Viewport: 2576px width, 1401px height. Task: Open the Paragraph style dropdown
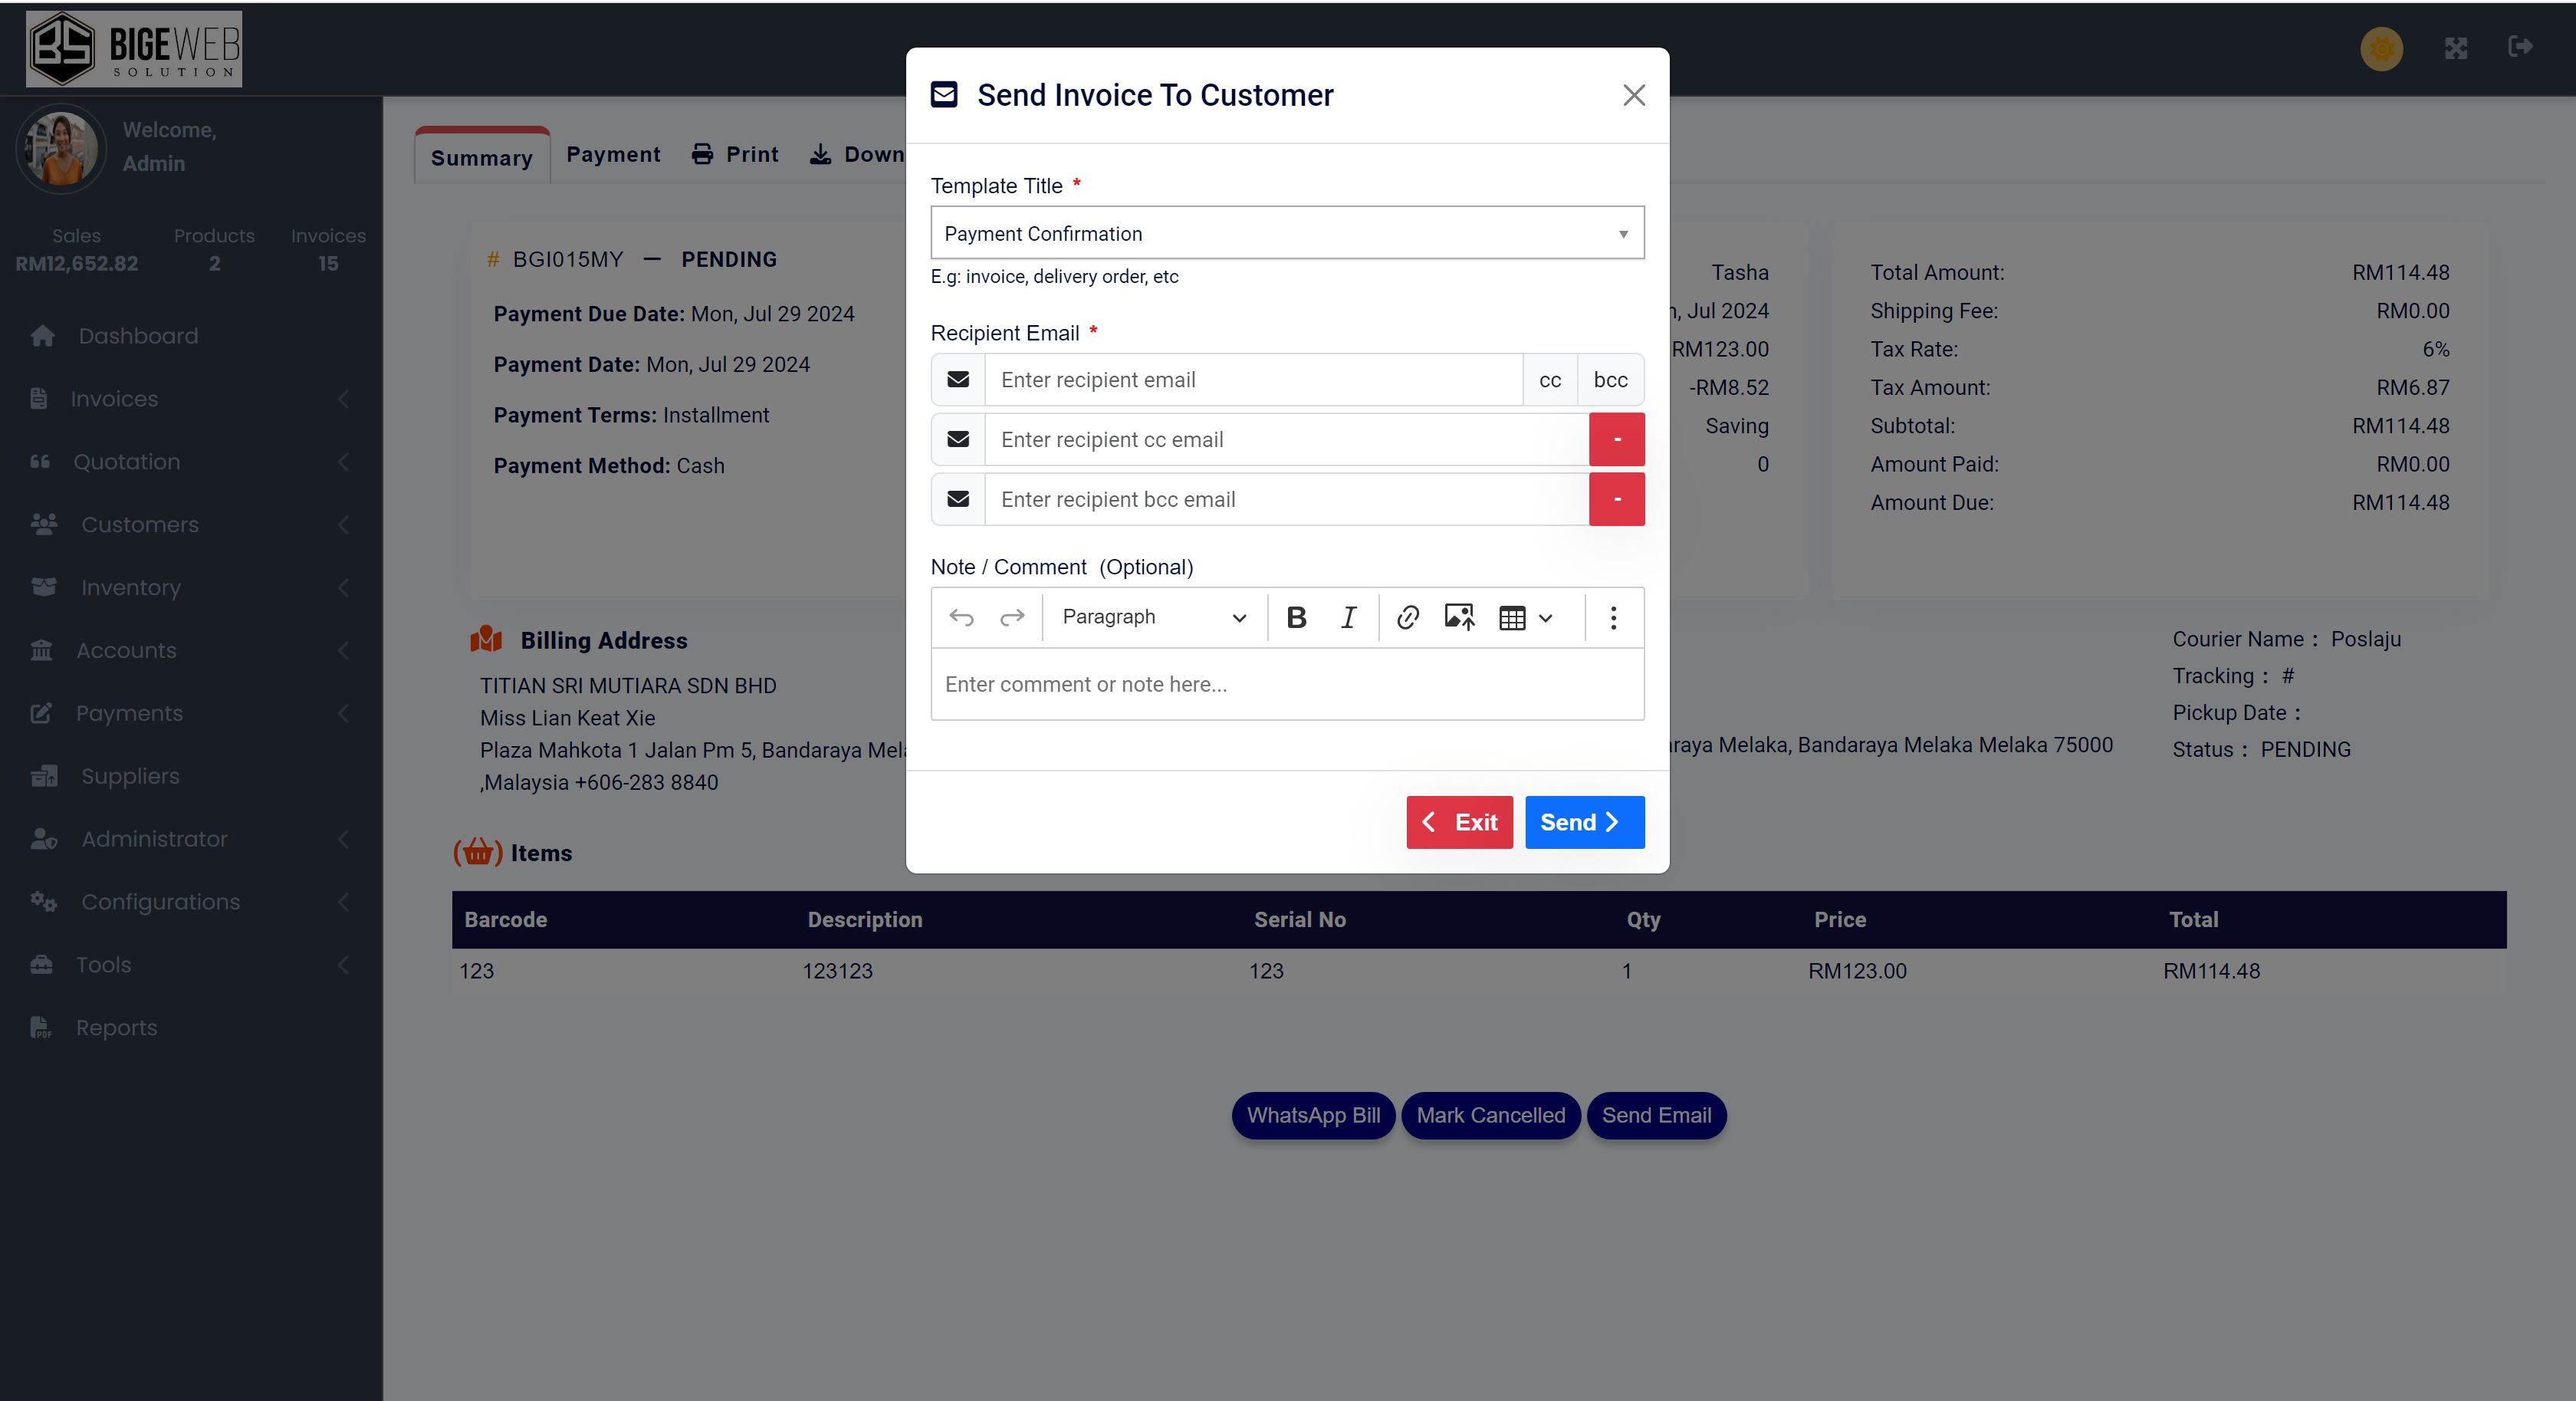pos(1154,617)
